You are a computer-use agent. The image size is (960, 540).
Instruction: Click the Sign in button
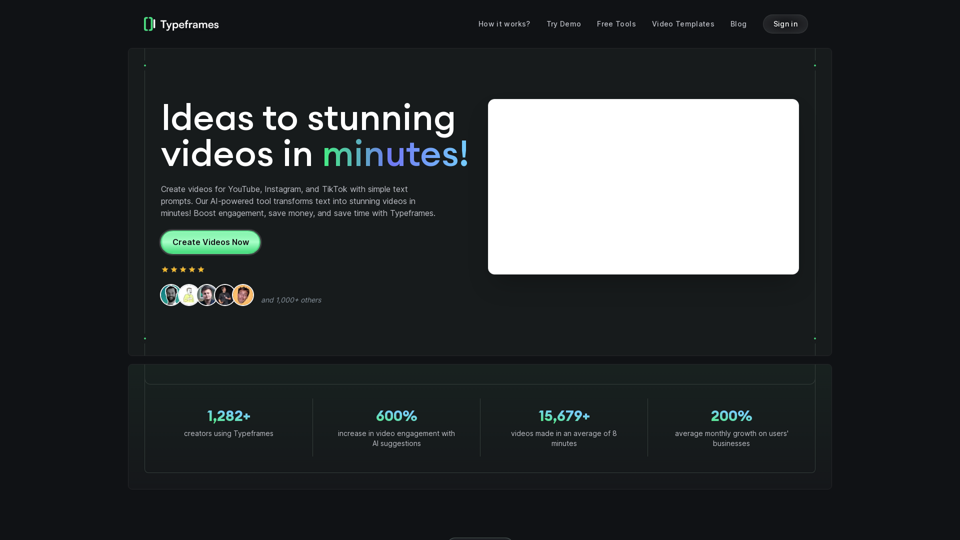coord(785,24)
